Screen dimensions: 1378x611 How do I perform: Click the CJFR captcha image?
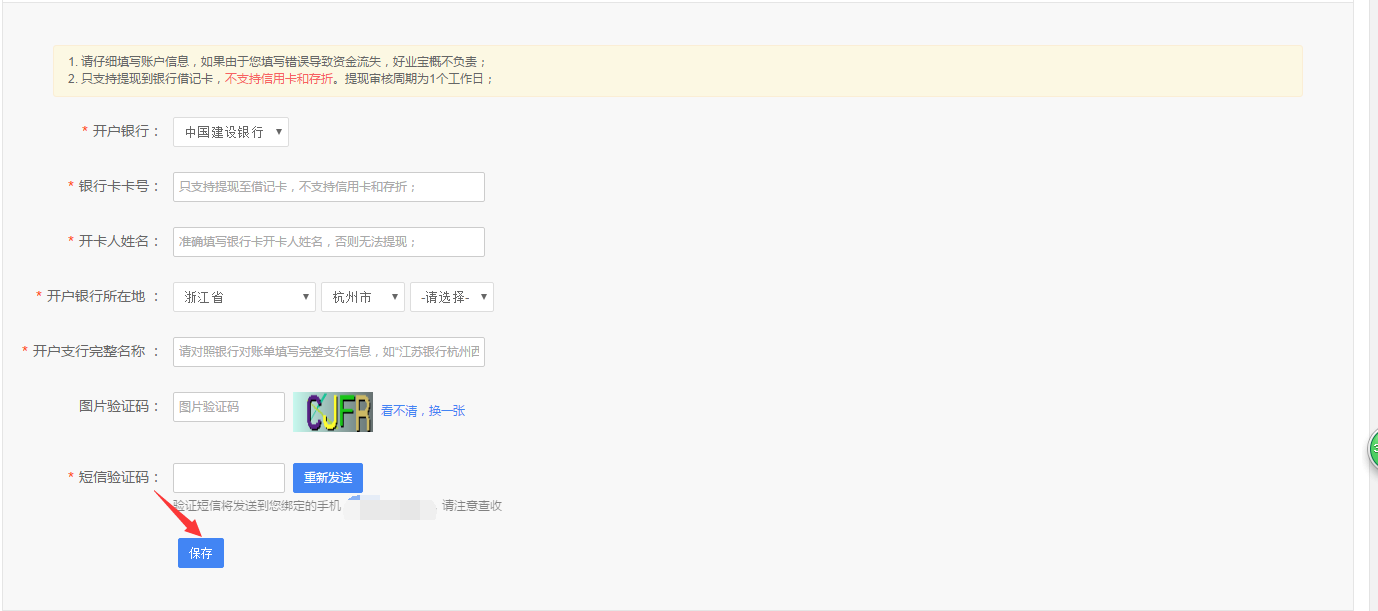coord(333,412)
